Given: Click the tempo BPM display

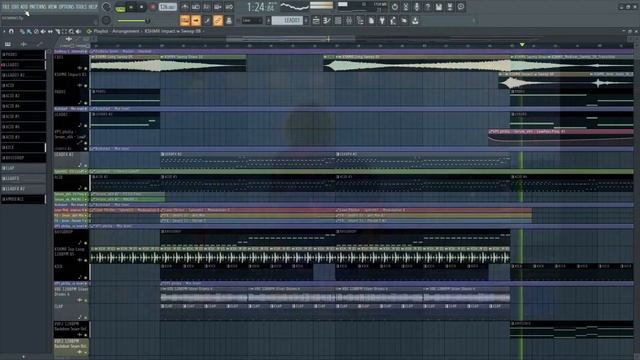Looking at the screenshot, I should click(167, 7).
